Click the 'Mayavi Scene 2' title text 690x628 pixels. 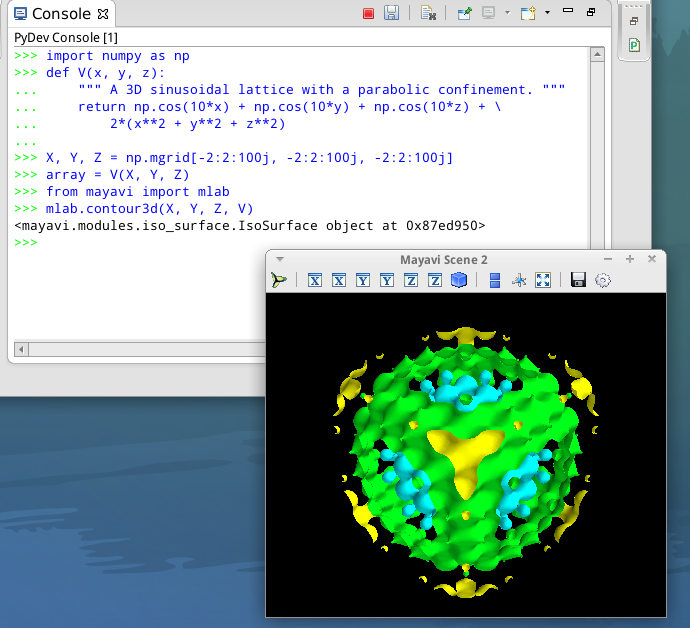click(x=444, y=260)
